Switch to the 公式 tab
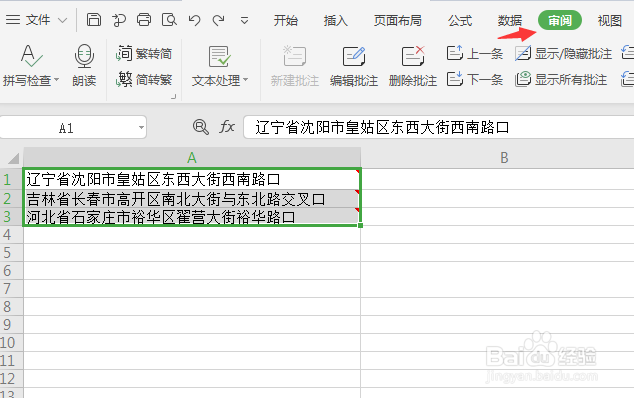 pos(460,20)
